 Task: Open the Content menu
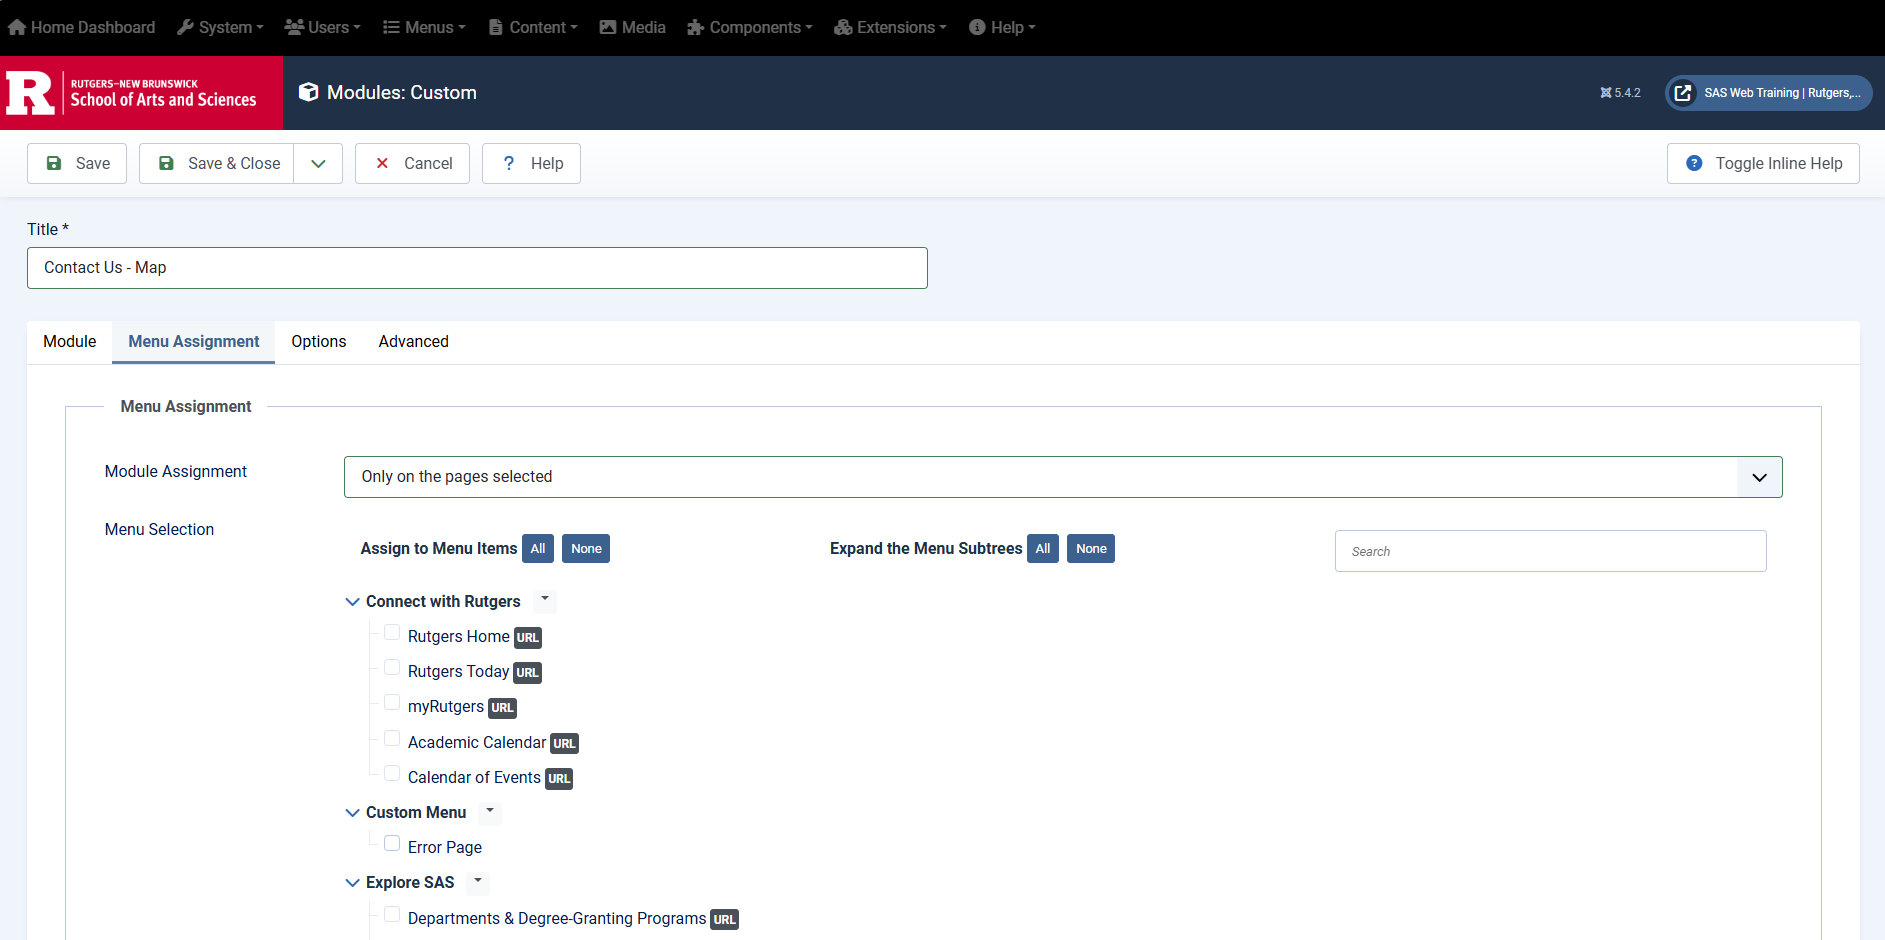[533, 27]
